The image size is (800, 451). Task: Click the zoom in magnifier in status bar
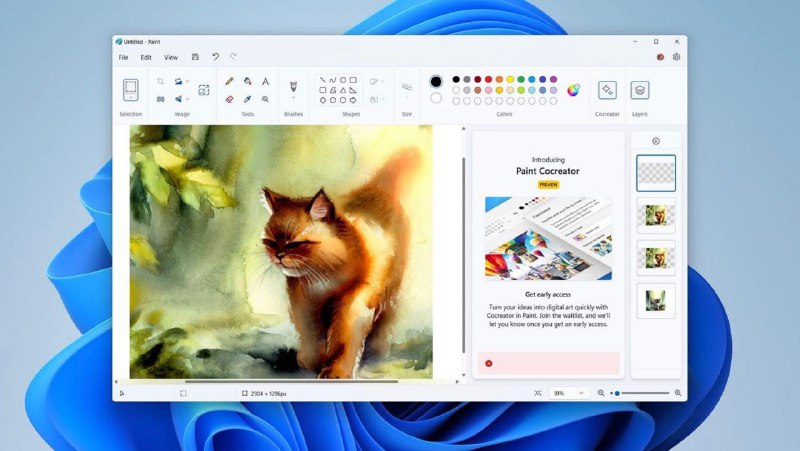point(678,393)
